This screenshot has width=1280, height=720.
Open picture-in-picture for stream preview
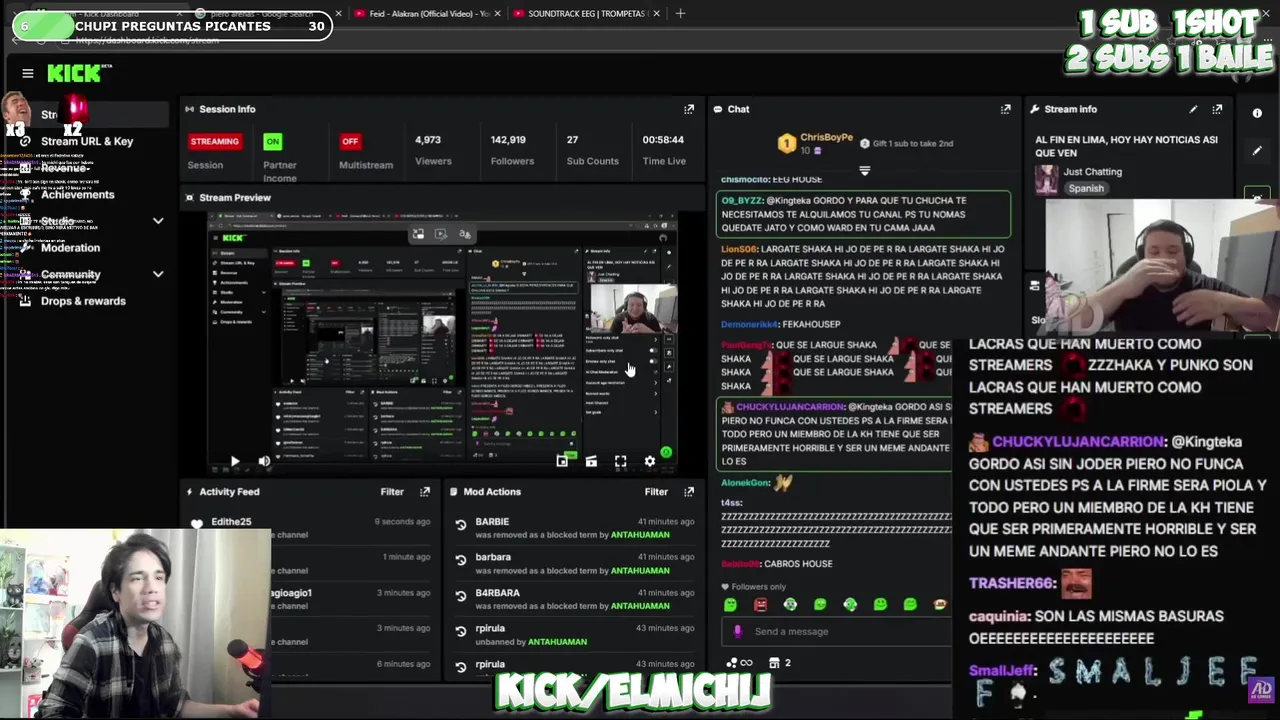click(x=562, y=461)
